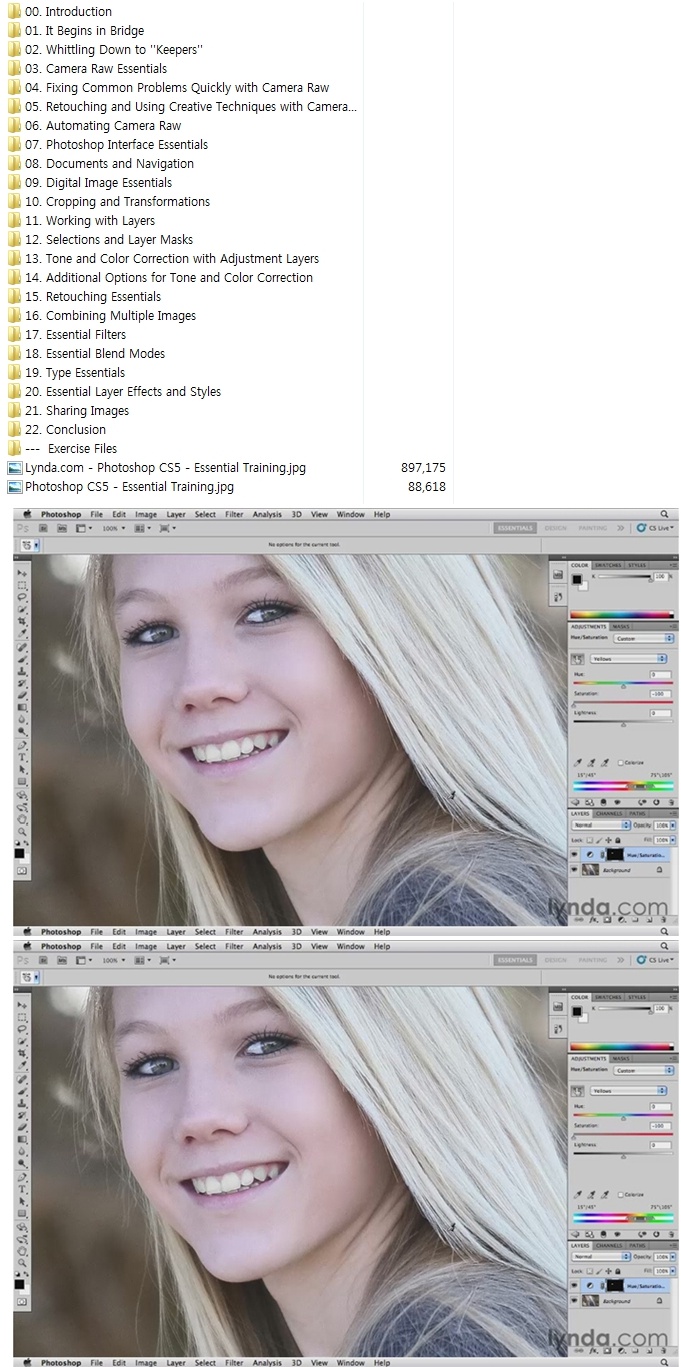The image size is (681, 1367).
Task: Choose Brush tool in upper Photoshop screenshot
Action: (22, 658)
